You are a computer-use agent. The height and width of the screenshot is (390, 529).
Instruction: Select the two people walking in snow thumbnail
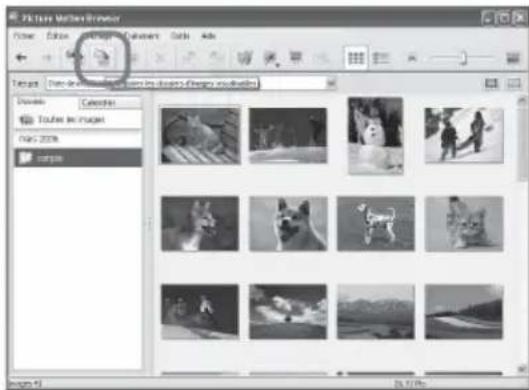pyautogui.click(x=464, y=136)
